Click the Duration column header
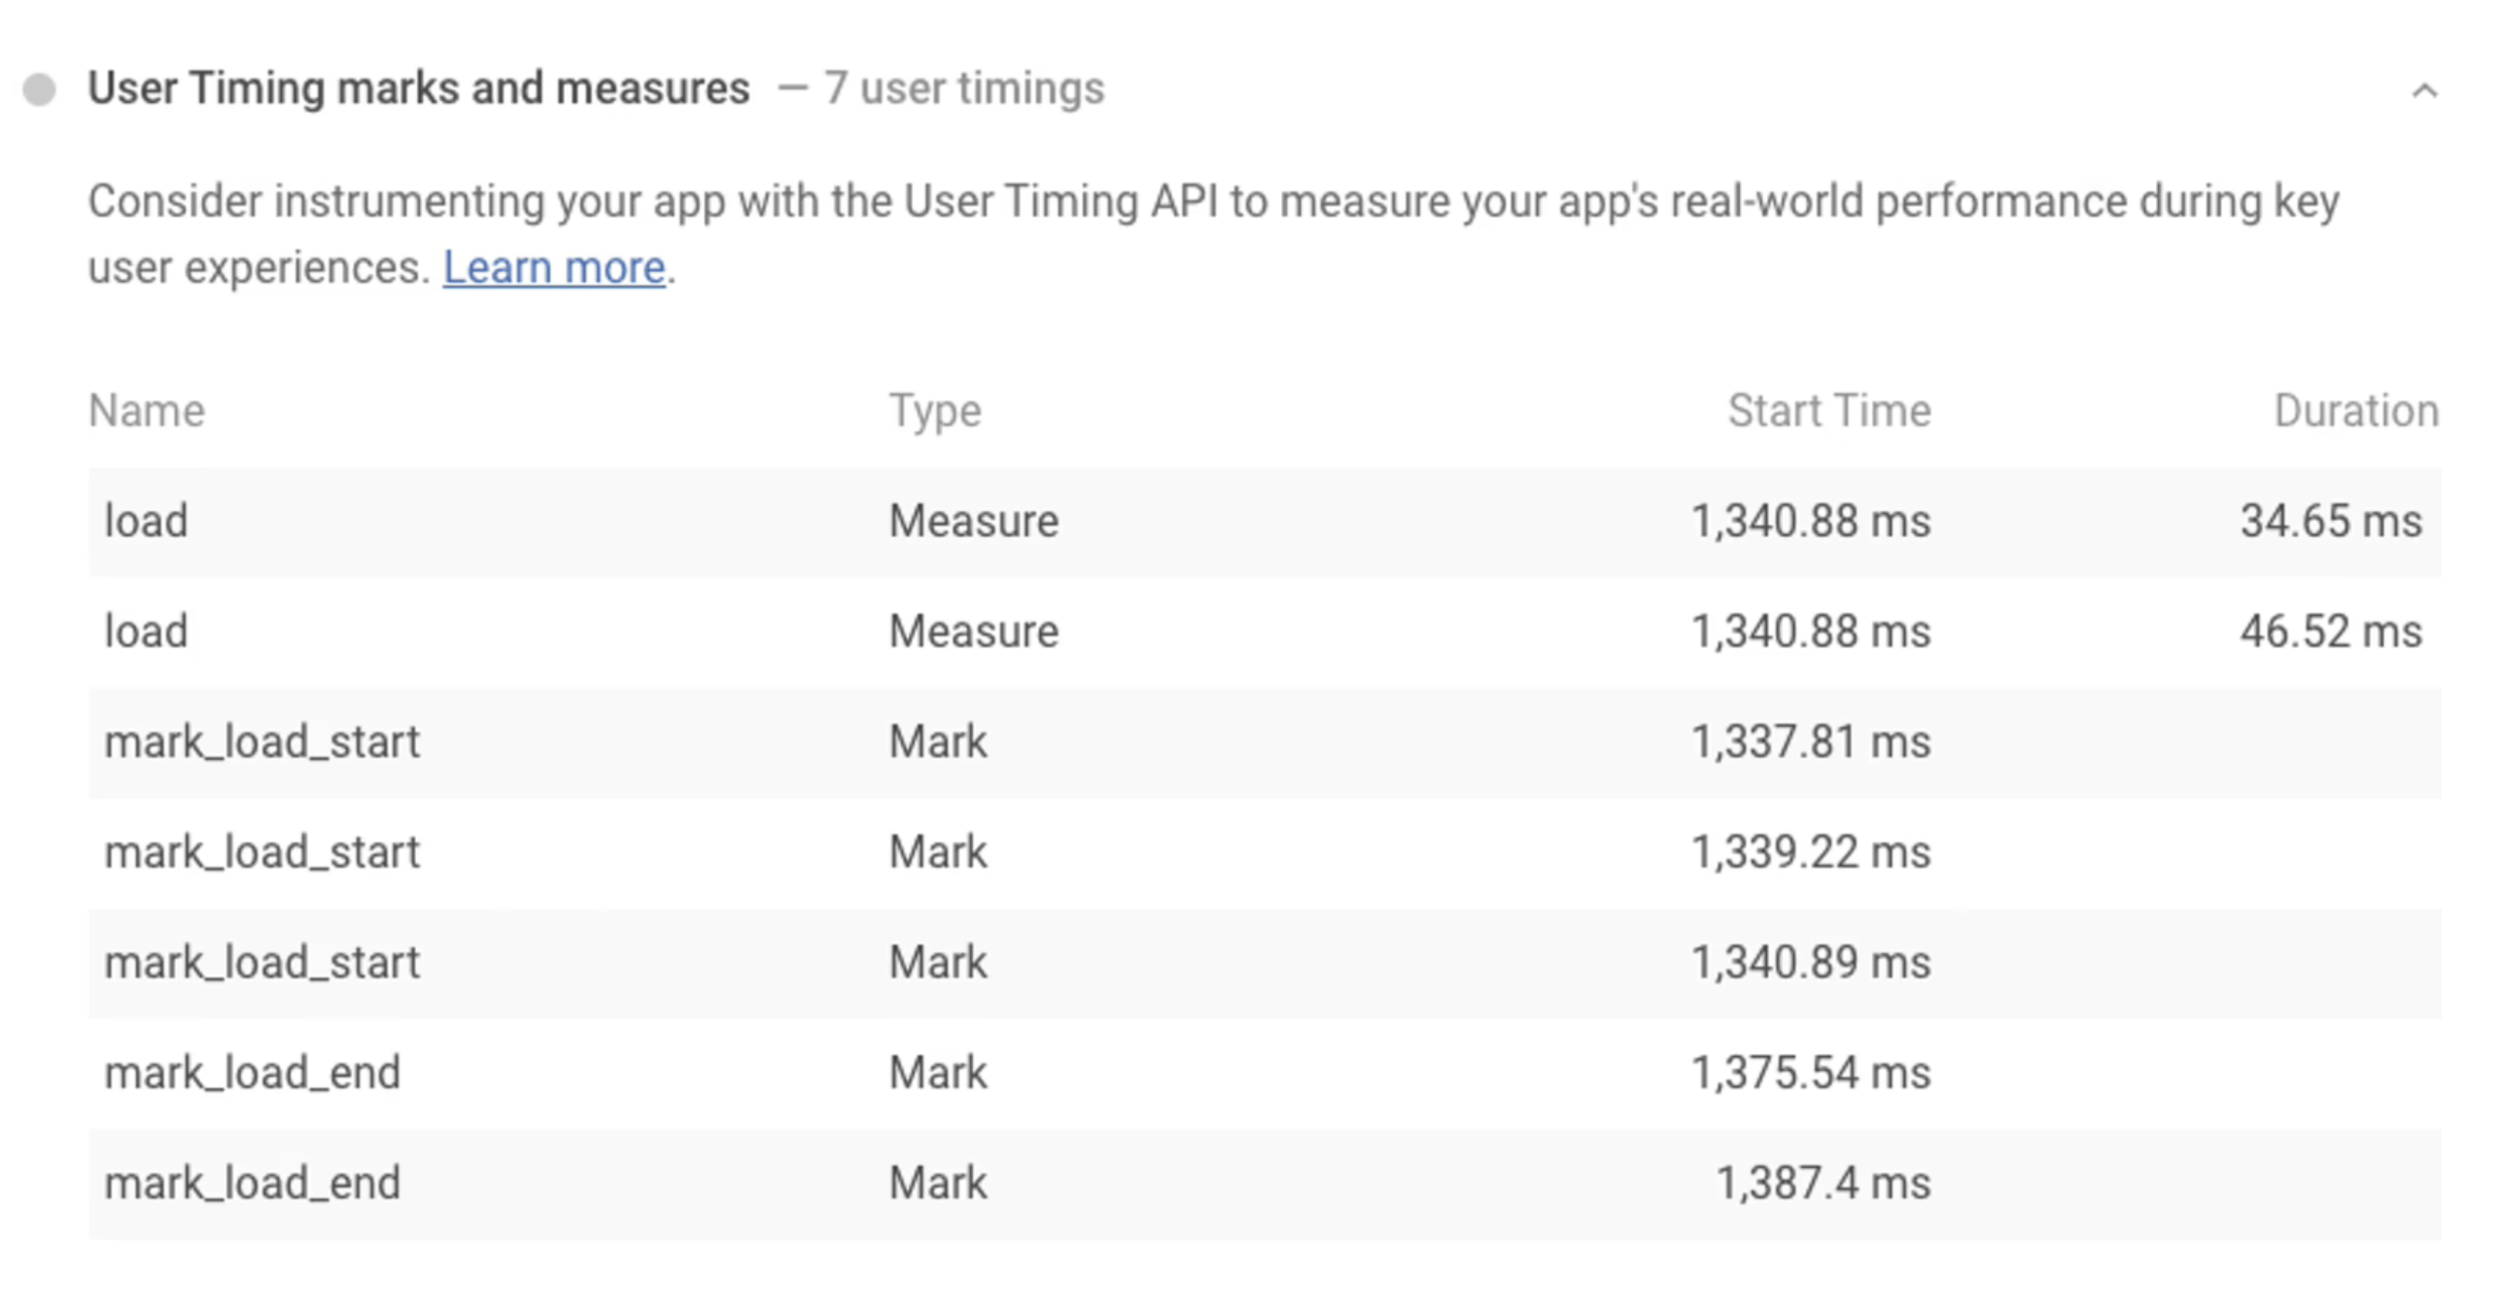Viewport: 2500px width, 1306px height. point(2356,411)
